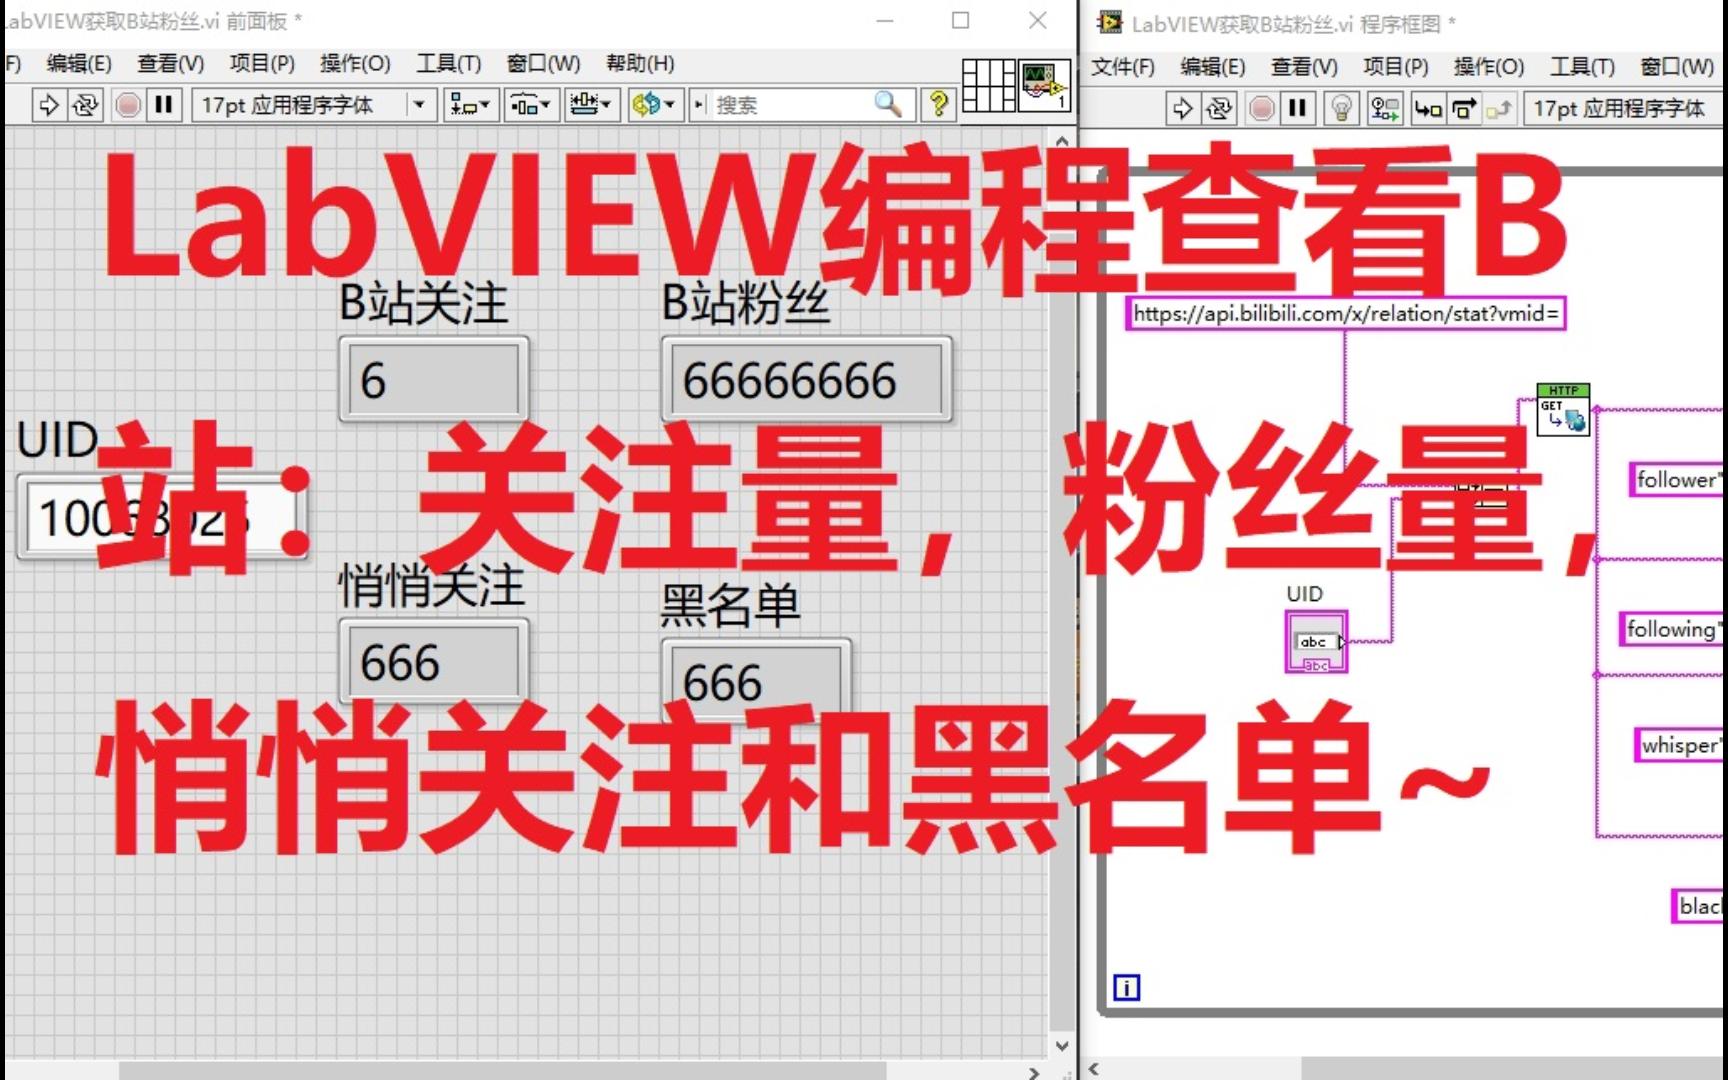Click the 黑名单 indicator showing 666
Screen dimensions: 1728x1080
[x=756, y=680]
